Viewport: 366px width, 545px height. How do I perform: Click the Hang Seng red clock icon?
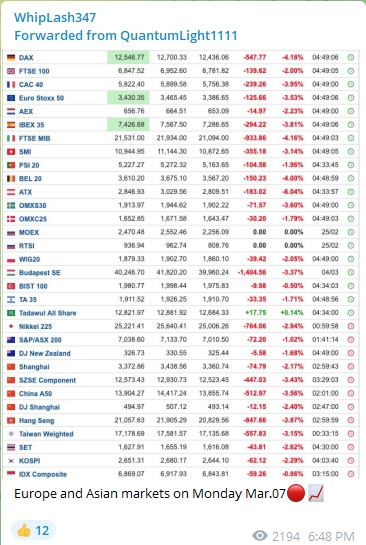coord(351,421)
